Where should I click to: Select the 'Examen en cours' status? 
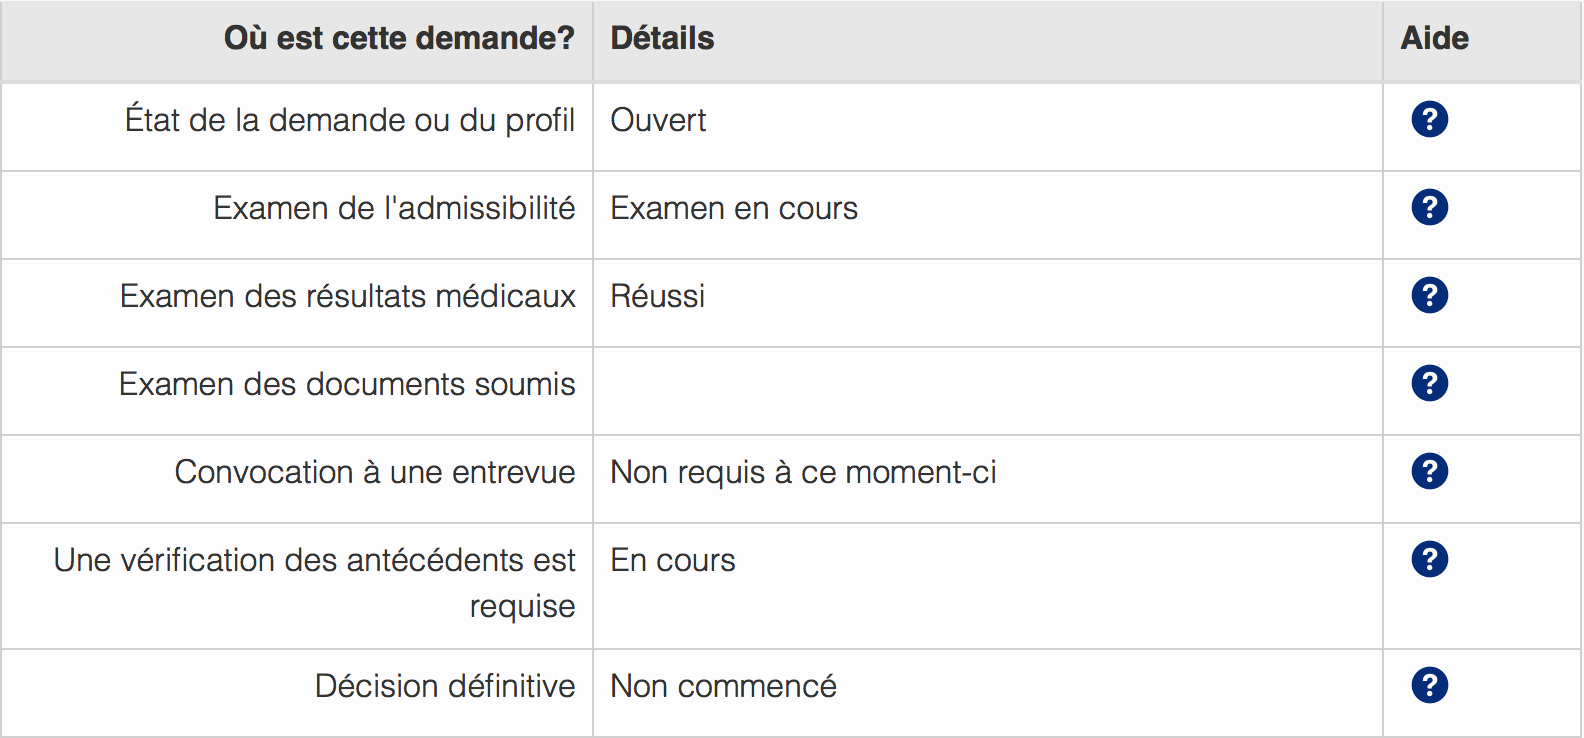click(734, 209)
